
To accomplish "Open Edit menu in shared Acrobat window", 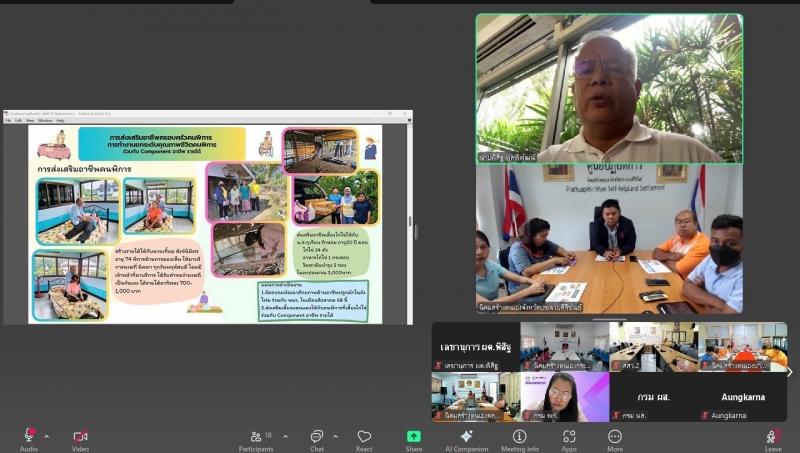I will [x=18, y=120].
